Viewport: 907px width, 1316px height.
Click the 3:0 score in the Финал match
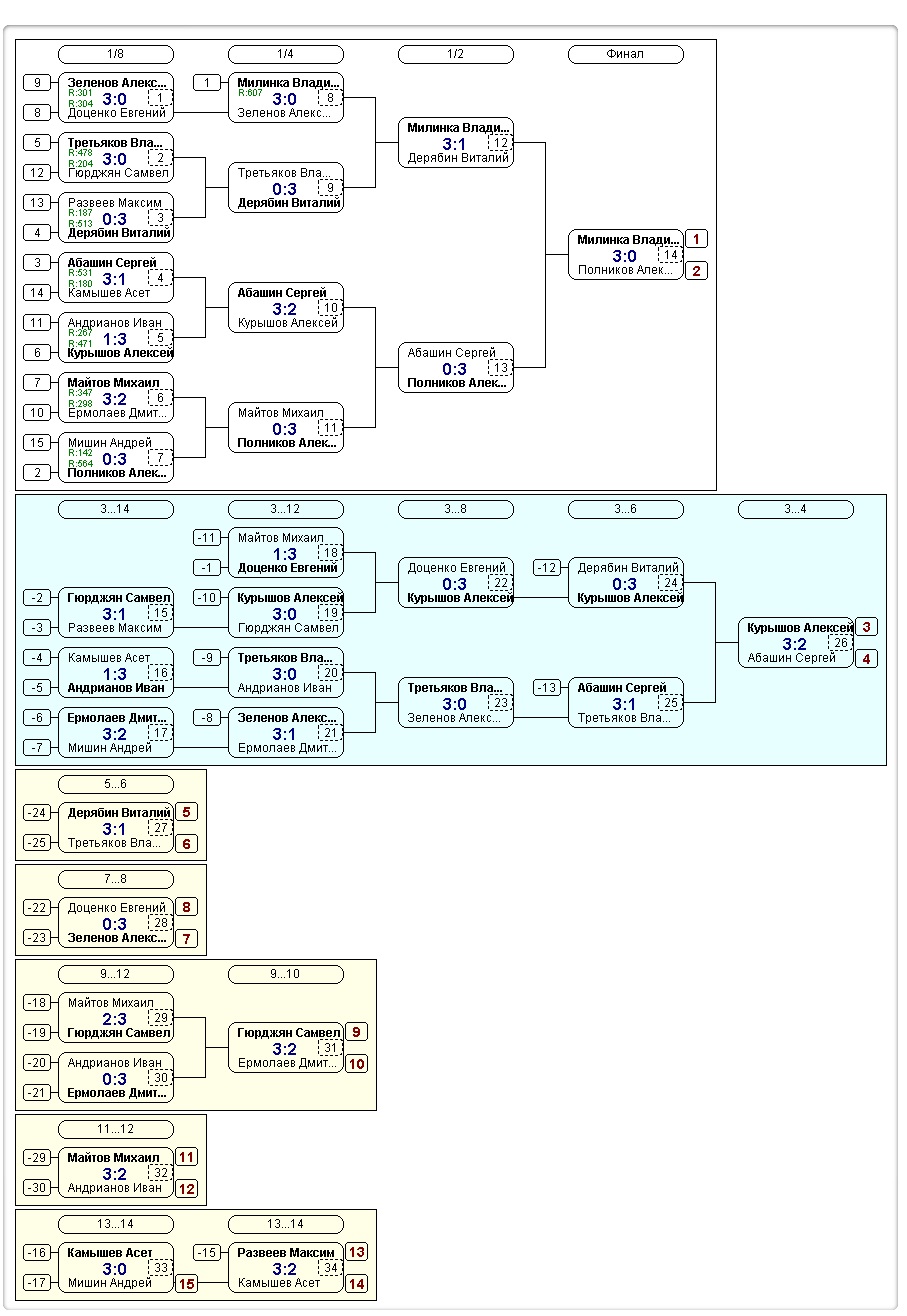[x=625, y=255]
